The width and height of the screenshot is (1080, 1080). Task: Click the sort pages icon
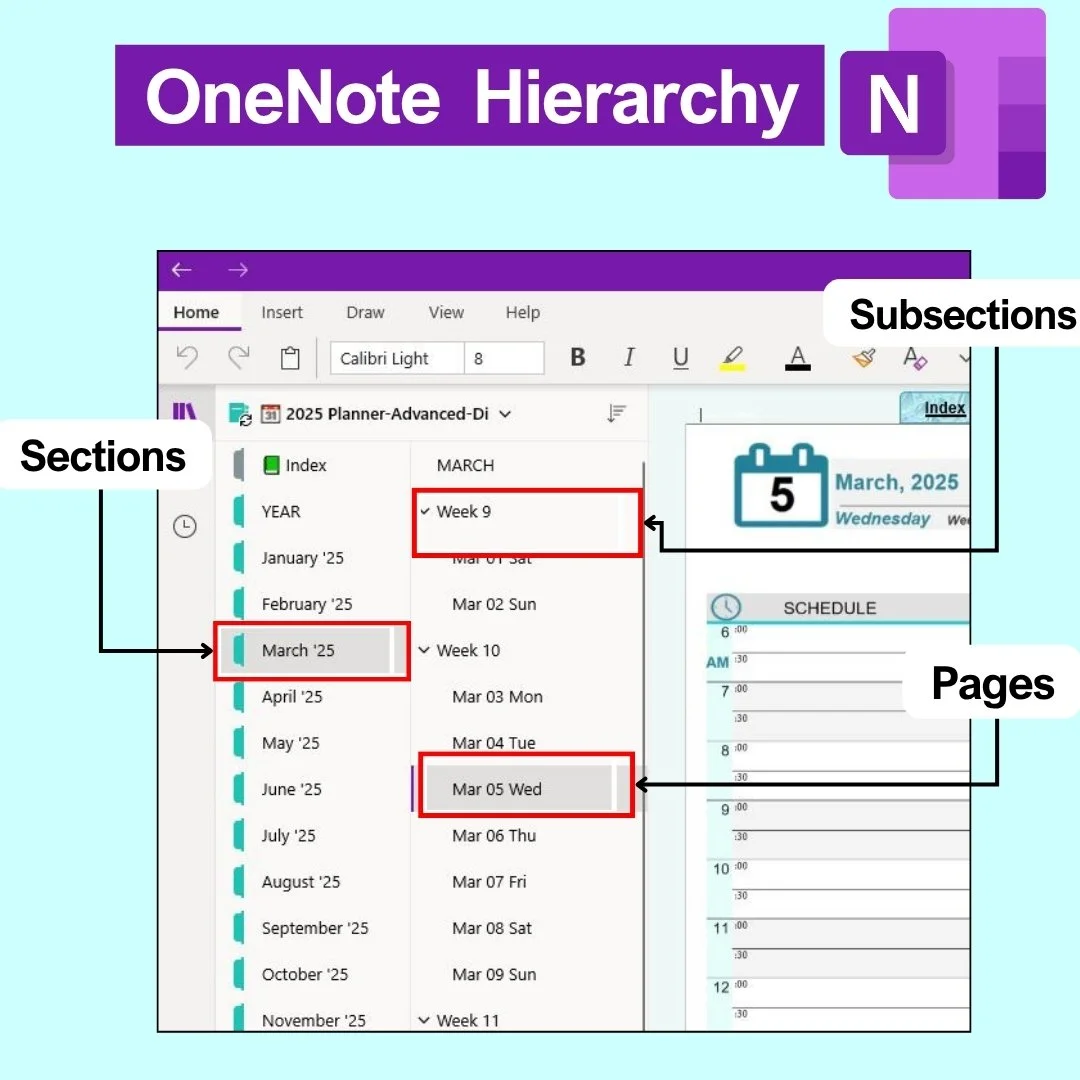pyautogui.click(x=616, y=413)
